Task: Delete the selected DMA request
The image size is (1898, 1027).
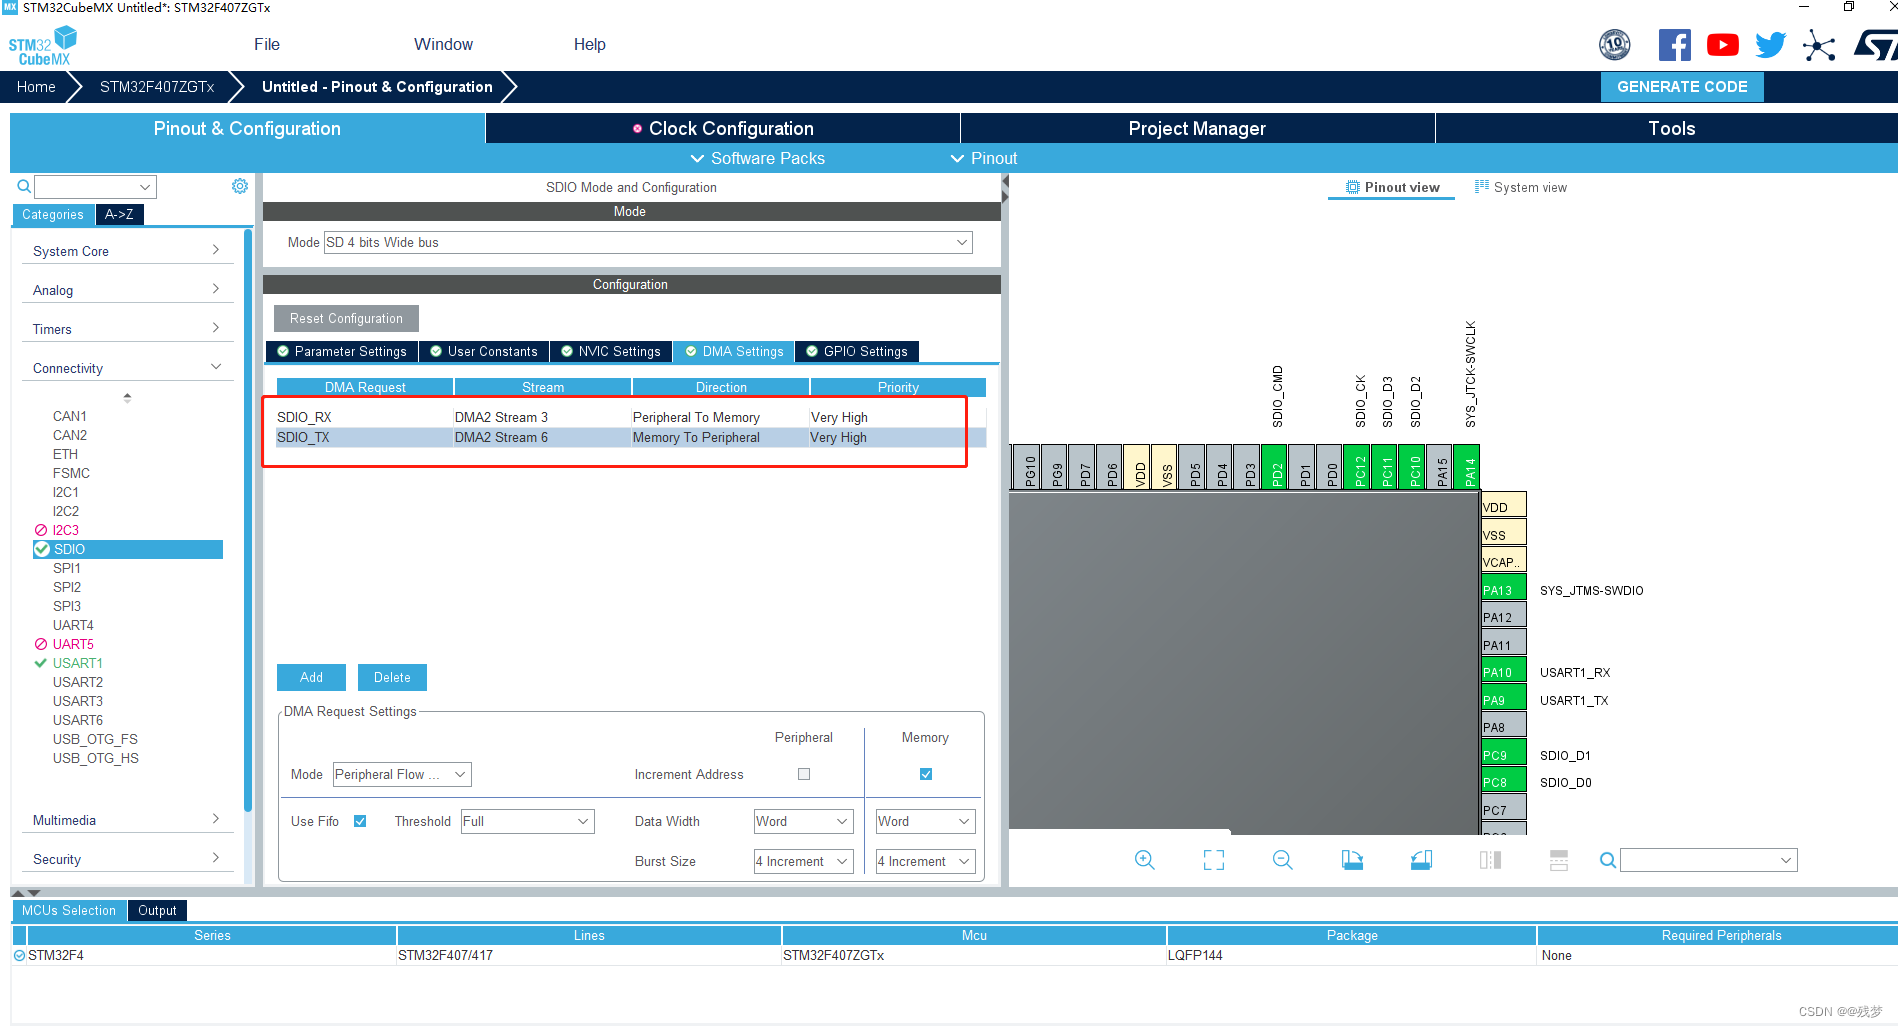Action: click(x=392, y=677)
